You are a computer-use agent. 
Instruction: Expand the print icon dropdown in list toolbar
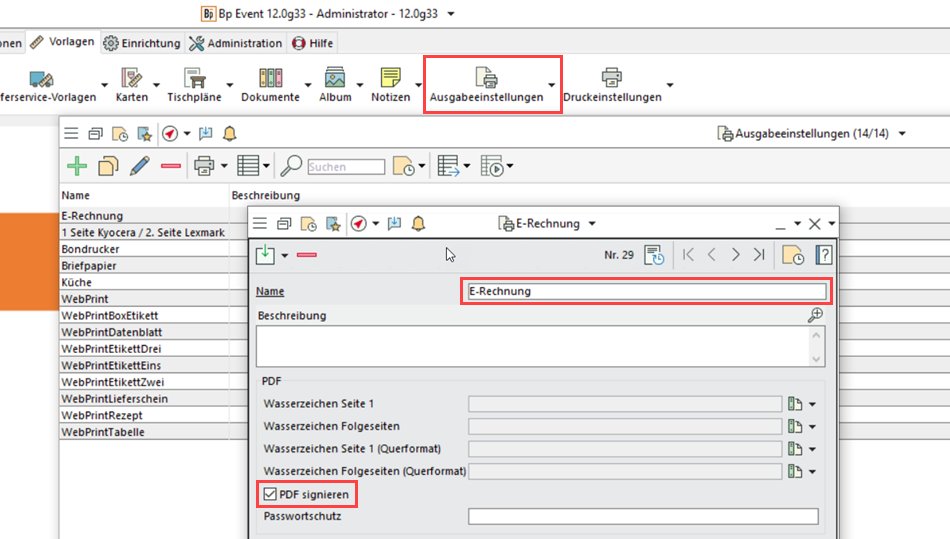(224, 166)
